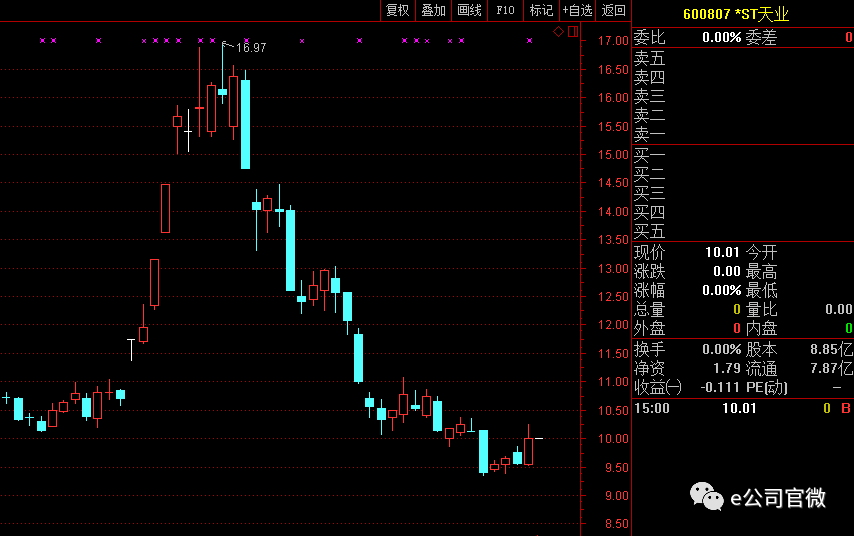Click the 净资 value 1.79

pos(727,368)
